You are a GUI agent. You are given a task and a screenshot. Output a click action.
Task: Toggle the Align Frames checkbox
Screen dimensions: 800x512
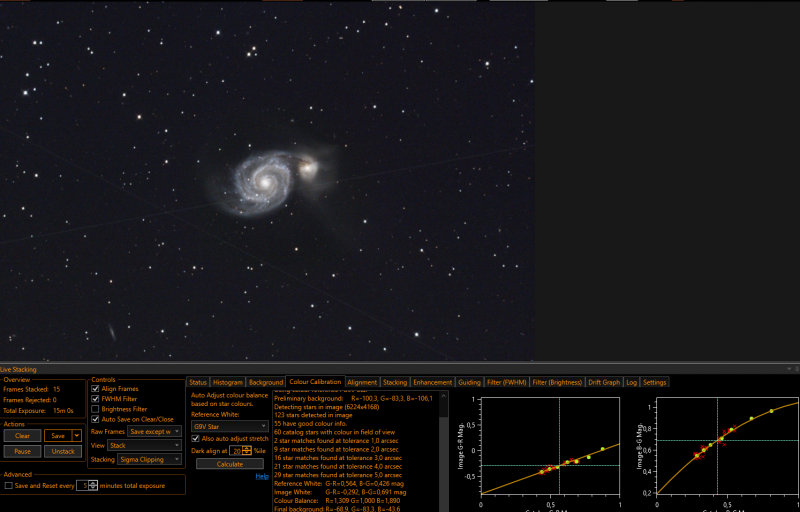[95, 389]
